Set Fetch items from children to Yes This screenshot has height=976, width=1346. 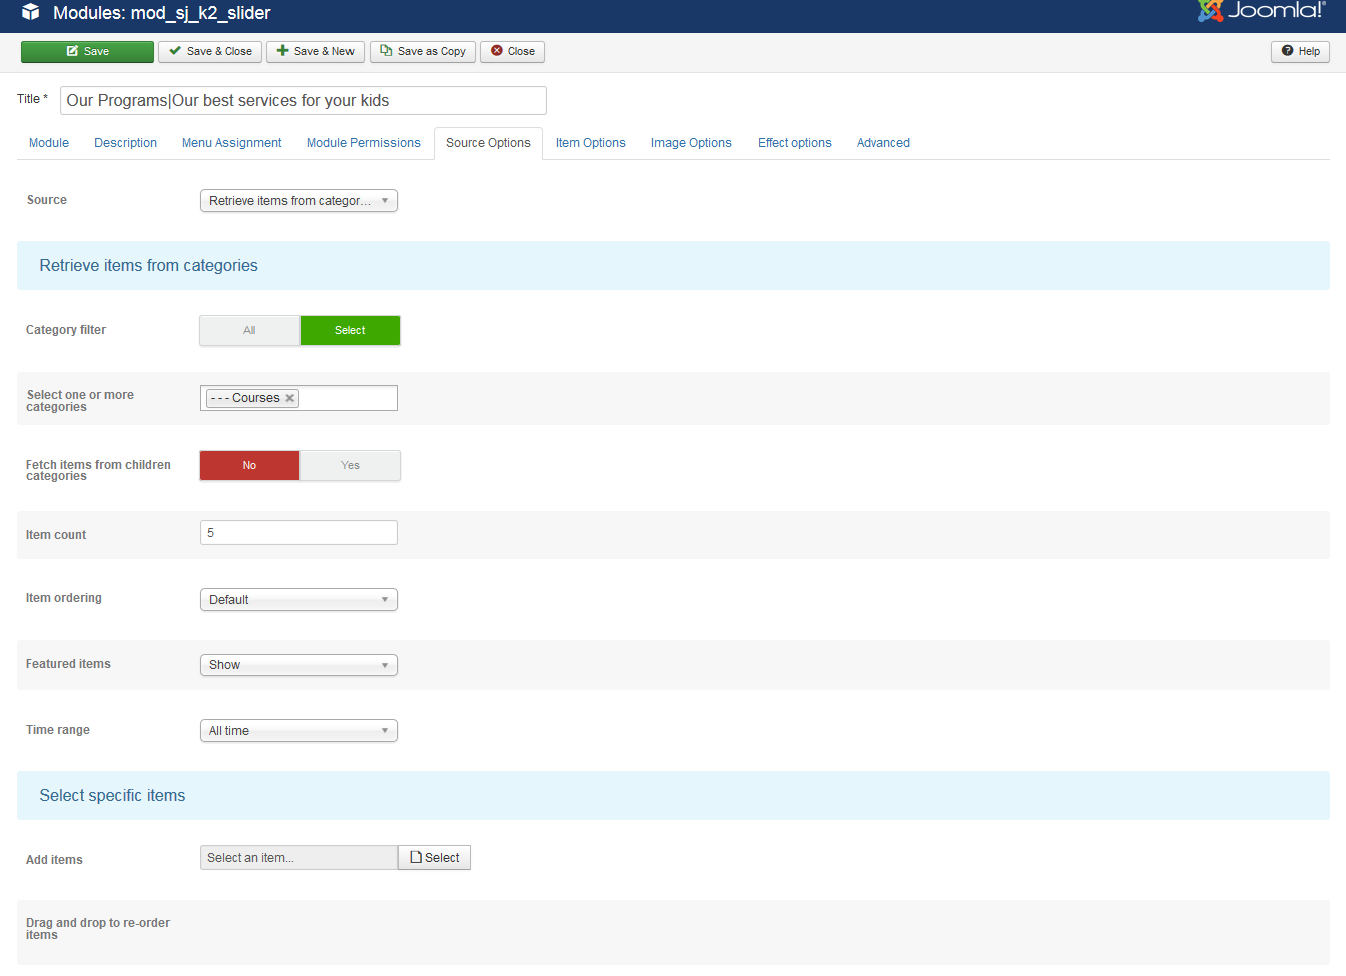[350, 465]
